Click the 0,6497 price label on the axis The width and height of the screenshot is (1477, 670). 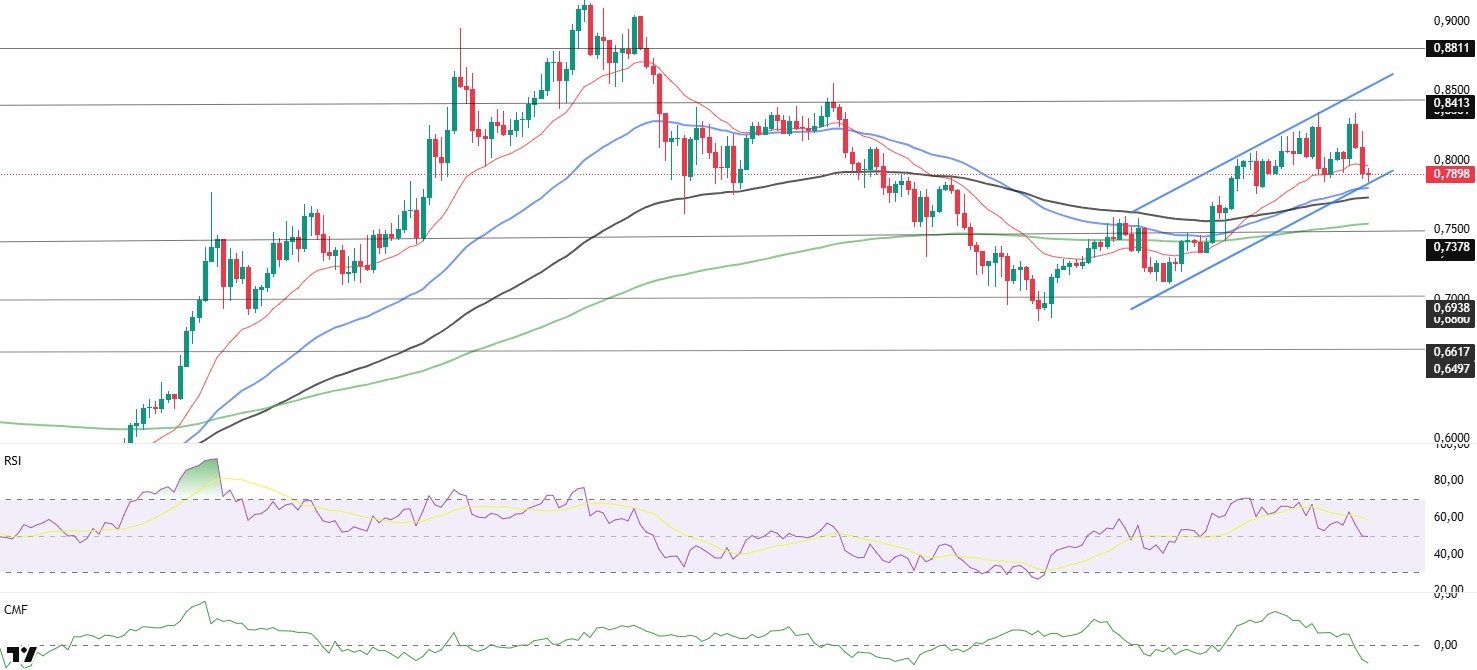click(x=1449, y=369)
